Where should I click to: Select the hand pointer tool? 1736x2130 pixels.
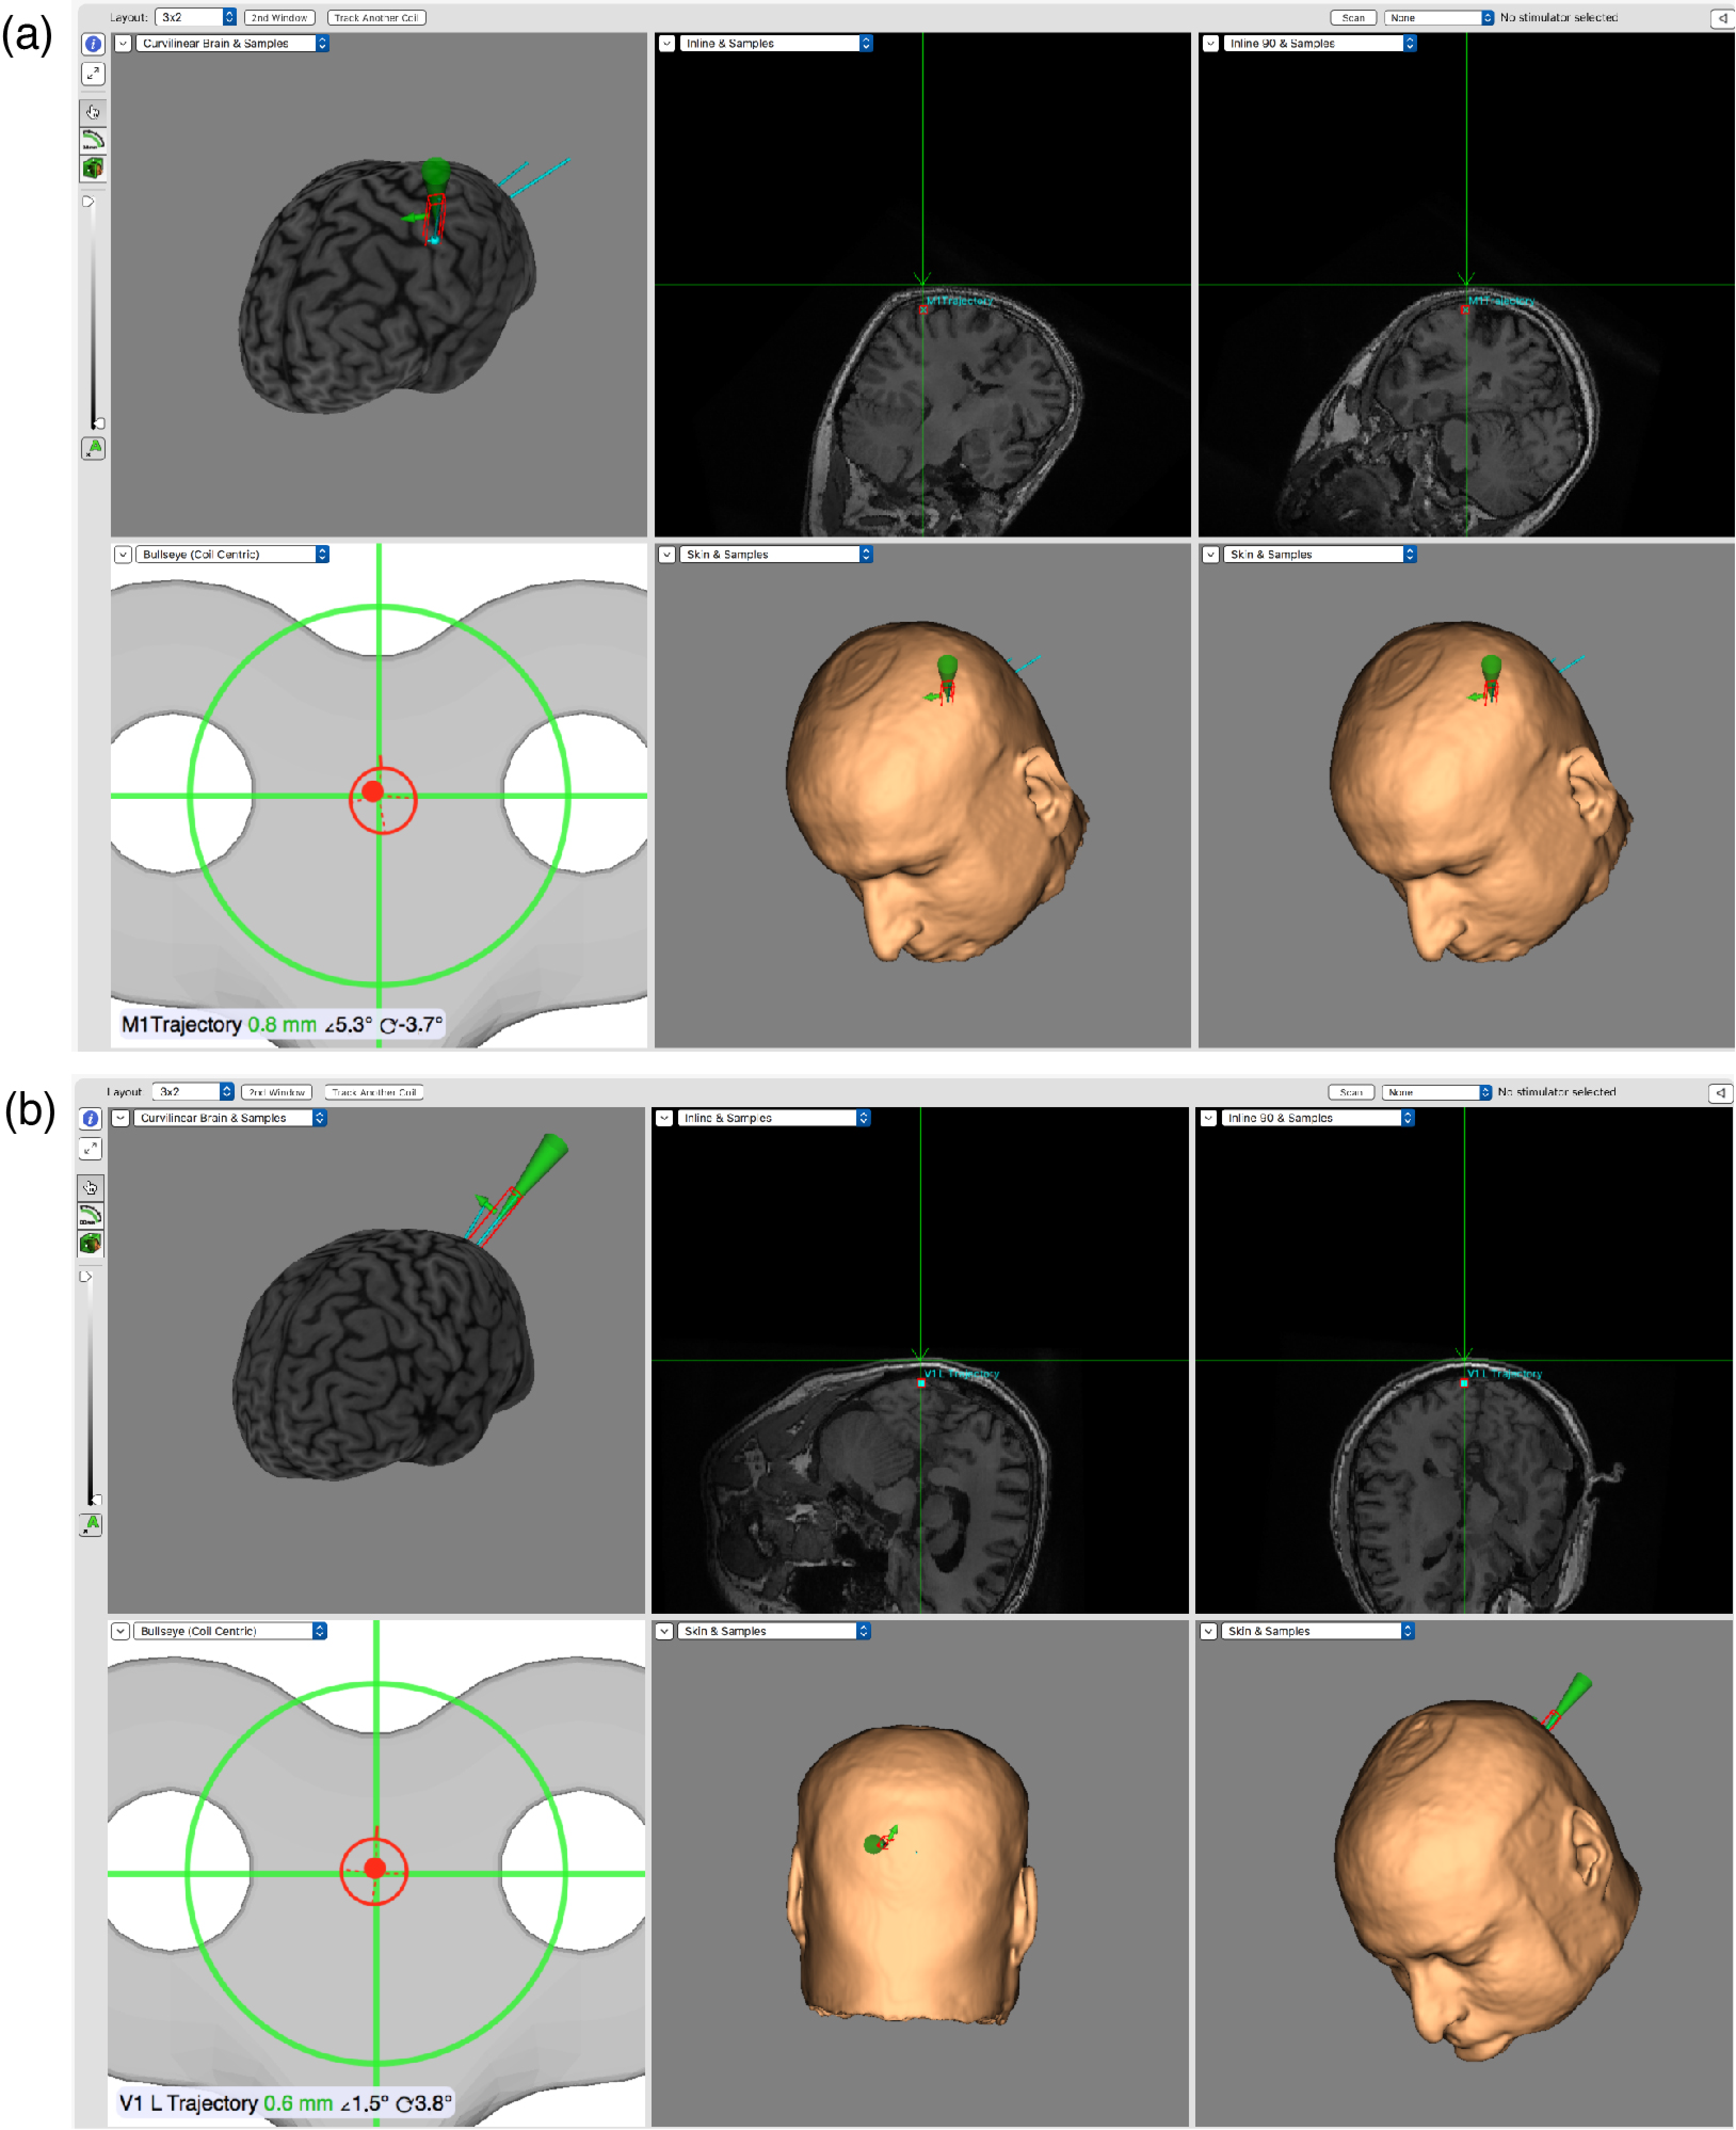pos(93,113)
